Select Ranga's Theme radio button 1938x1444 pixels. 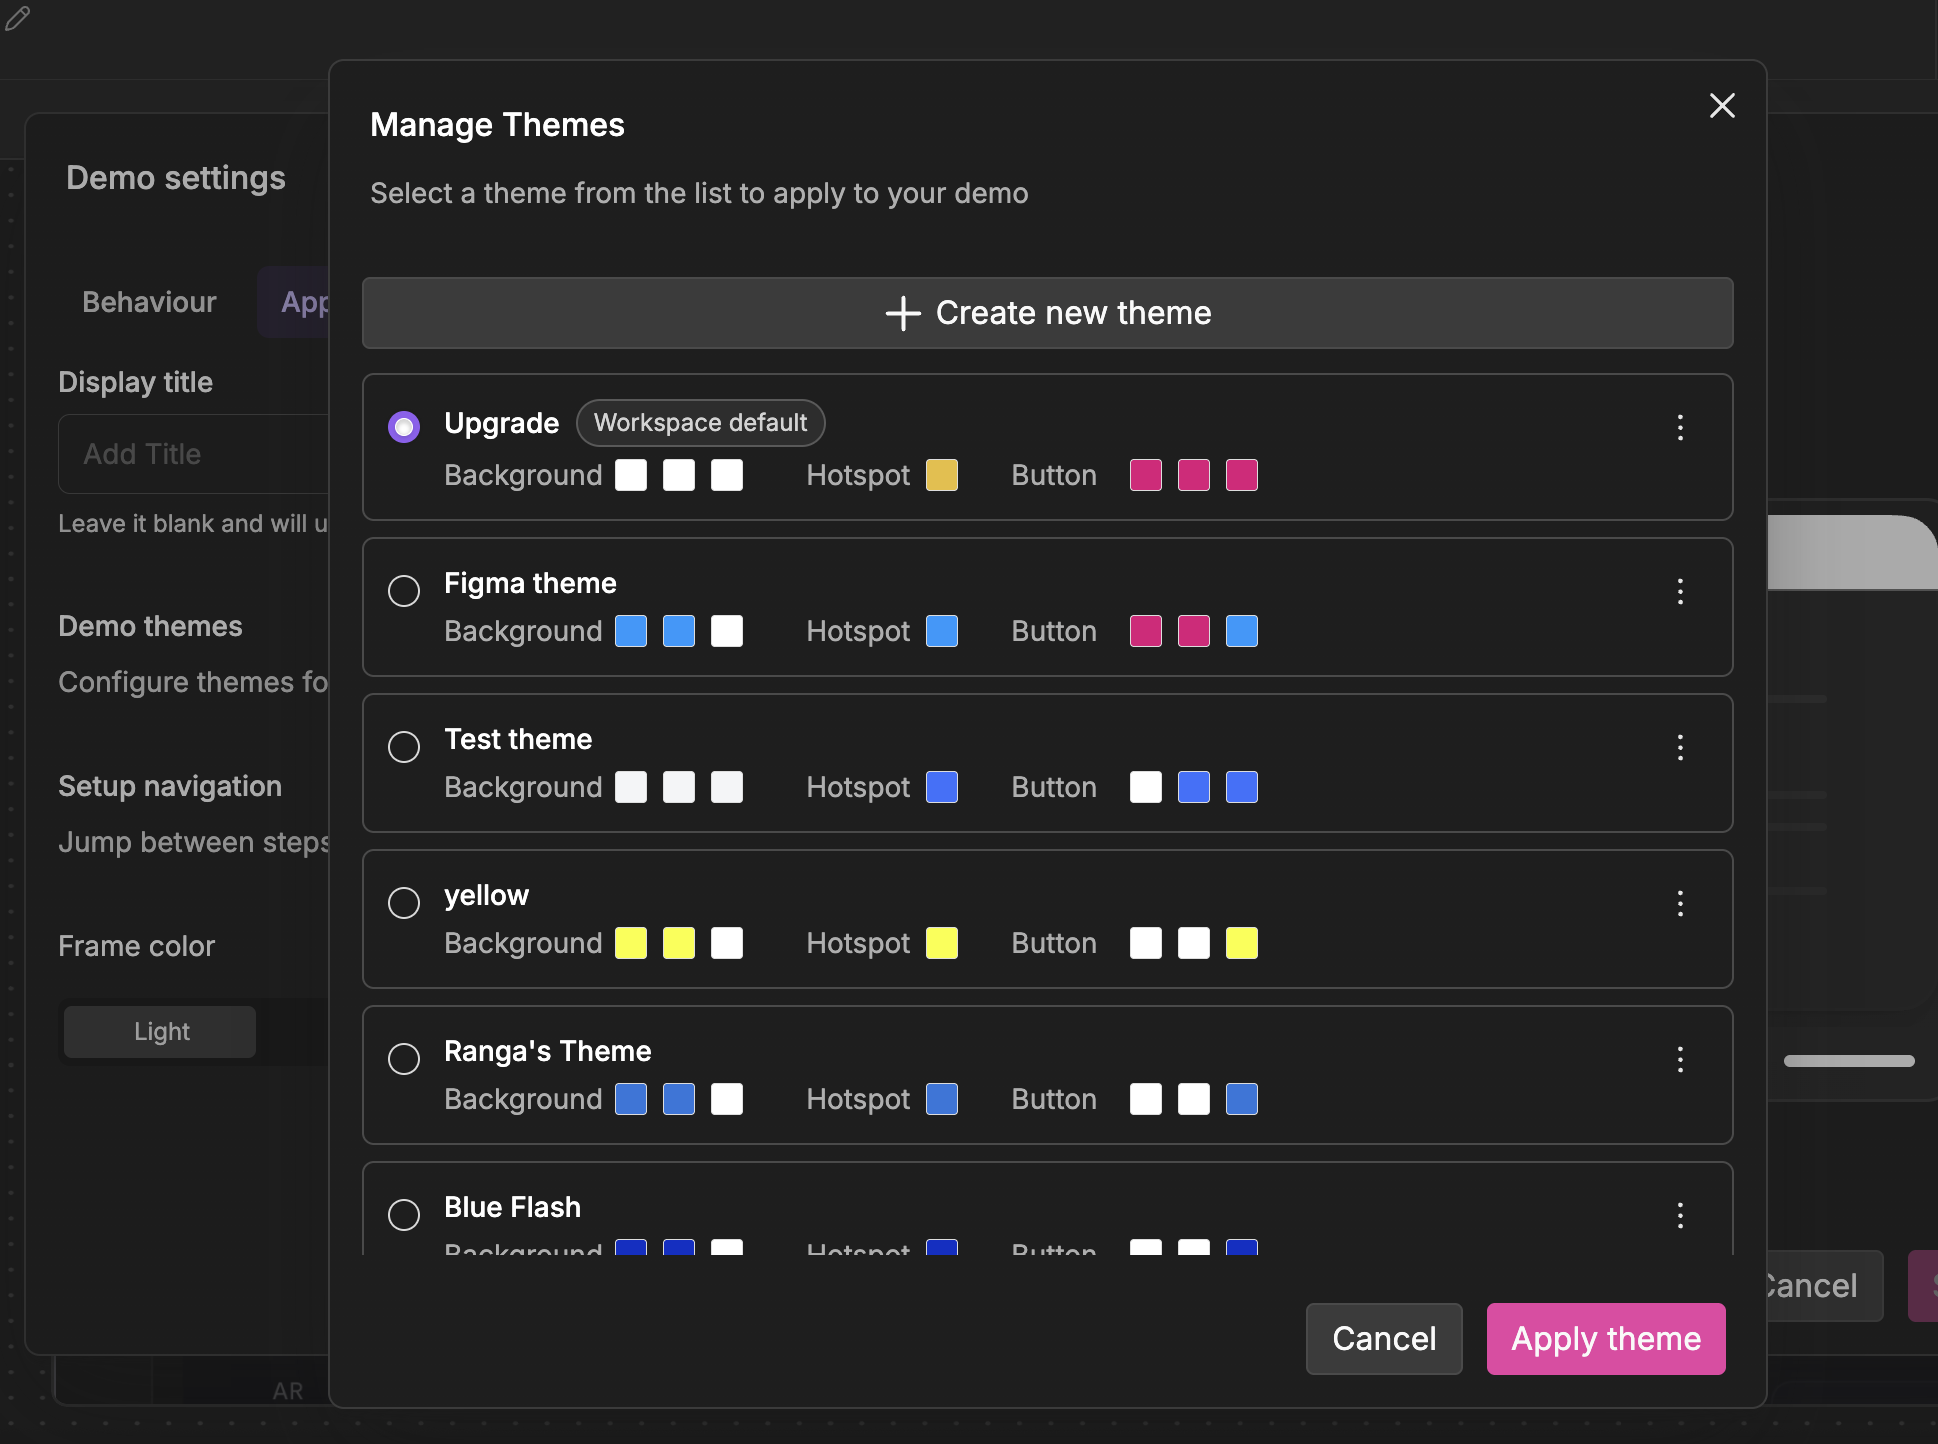tap(404, 1059)
